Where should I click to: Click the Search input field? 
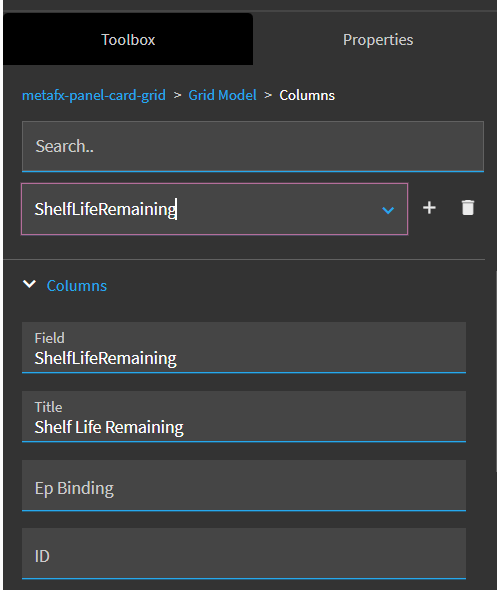253,146
